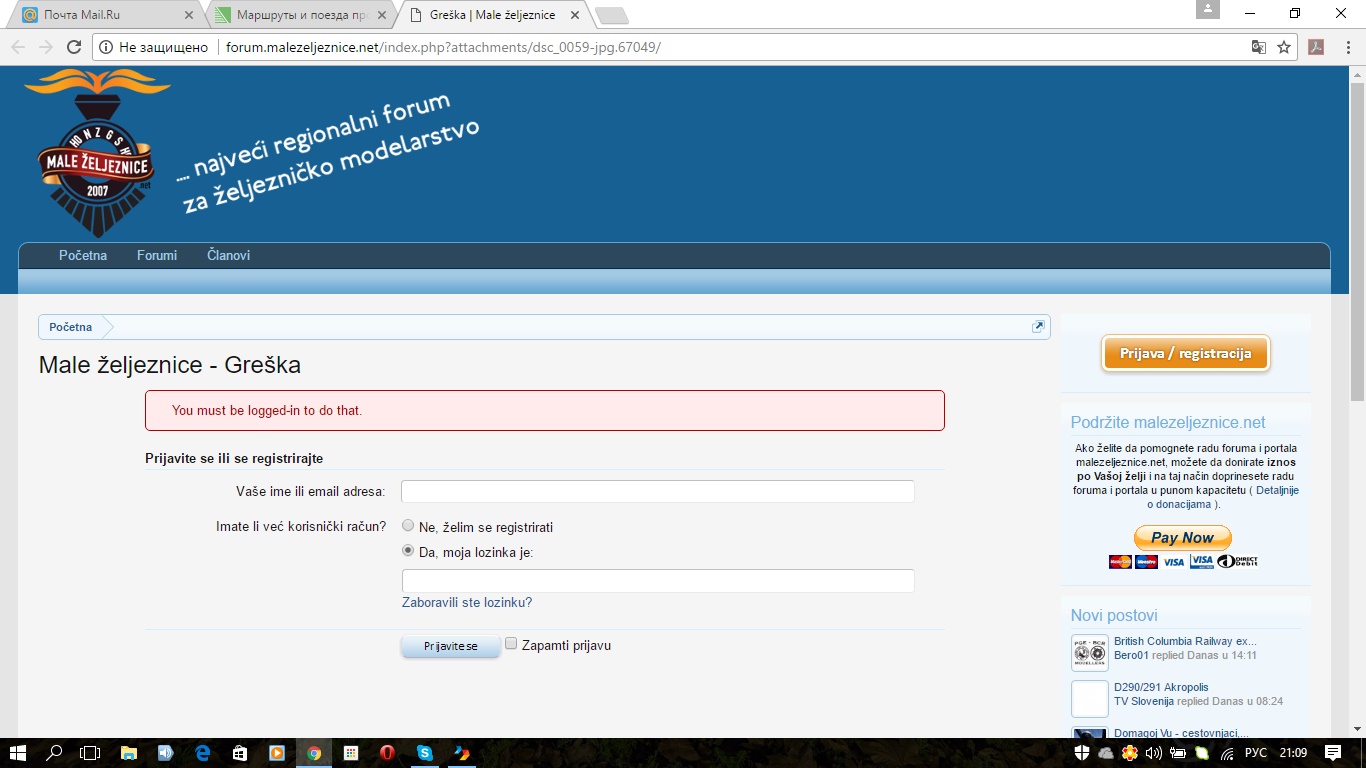
Task: Launch Skype from the taskbar
Action: (425, 753)
